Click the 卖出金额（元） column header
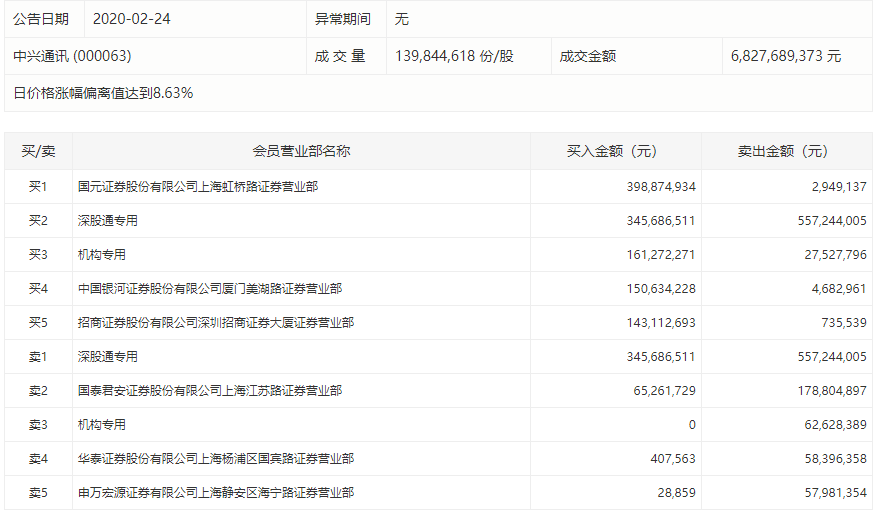Screen dimensions: 889x522 pyautogui.click(x=783, y=151)
